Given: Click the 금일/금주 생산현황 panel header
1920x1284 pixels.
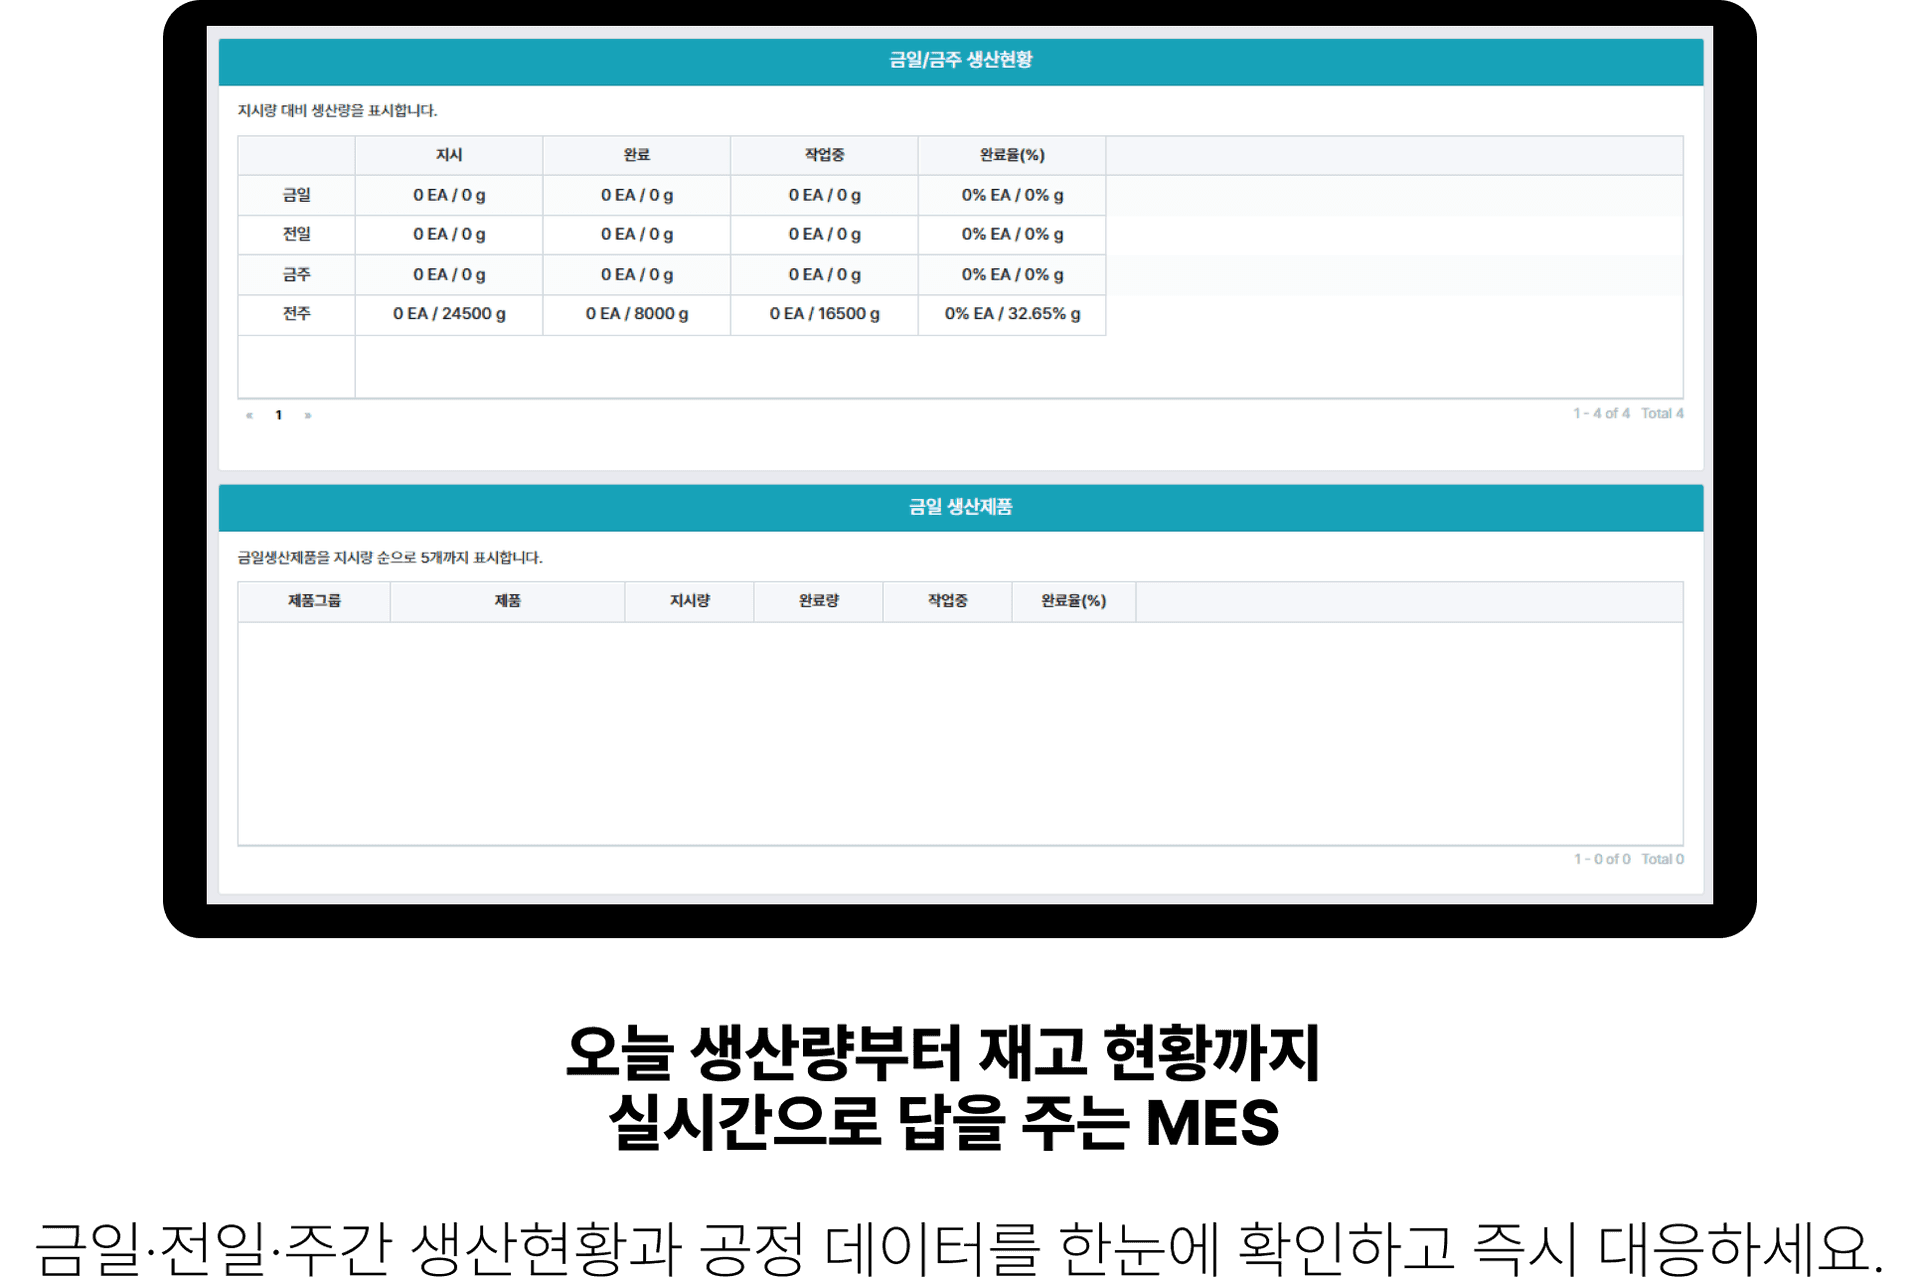Looking at the screenshot, I should pos(961,61).
